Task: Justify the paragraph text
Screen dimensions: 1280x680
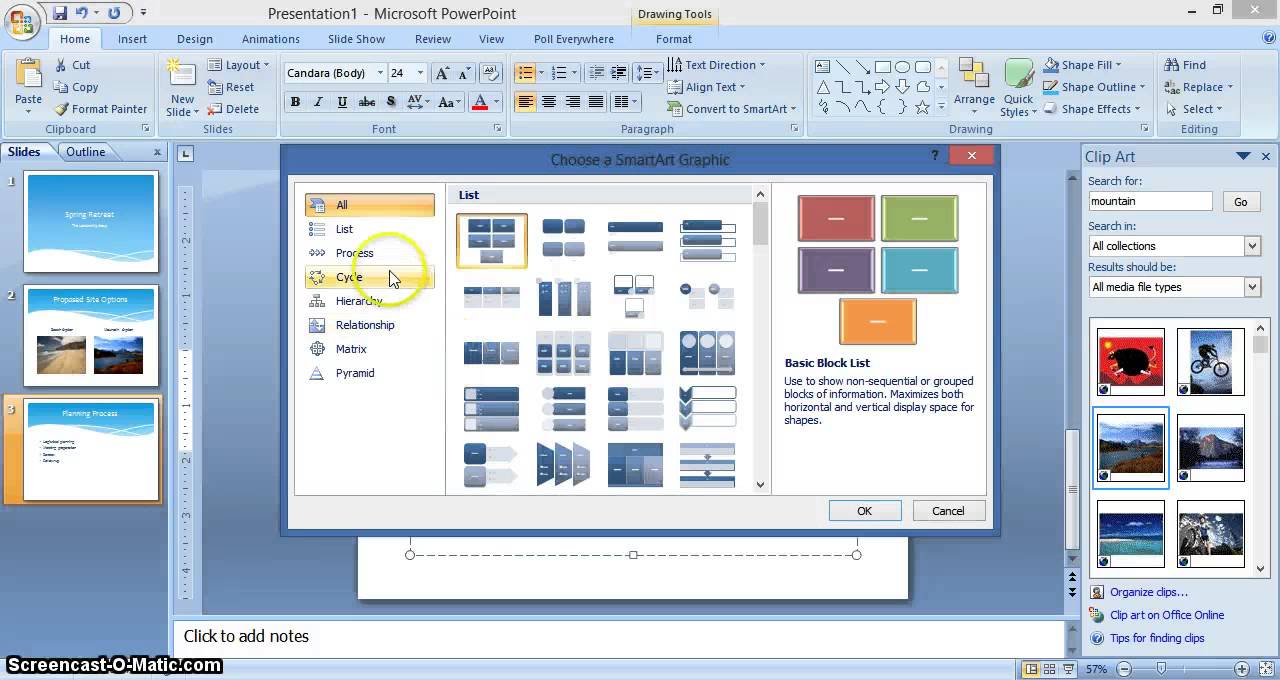Action: coord(597,102)
